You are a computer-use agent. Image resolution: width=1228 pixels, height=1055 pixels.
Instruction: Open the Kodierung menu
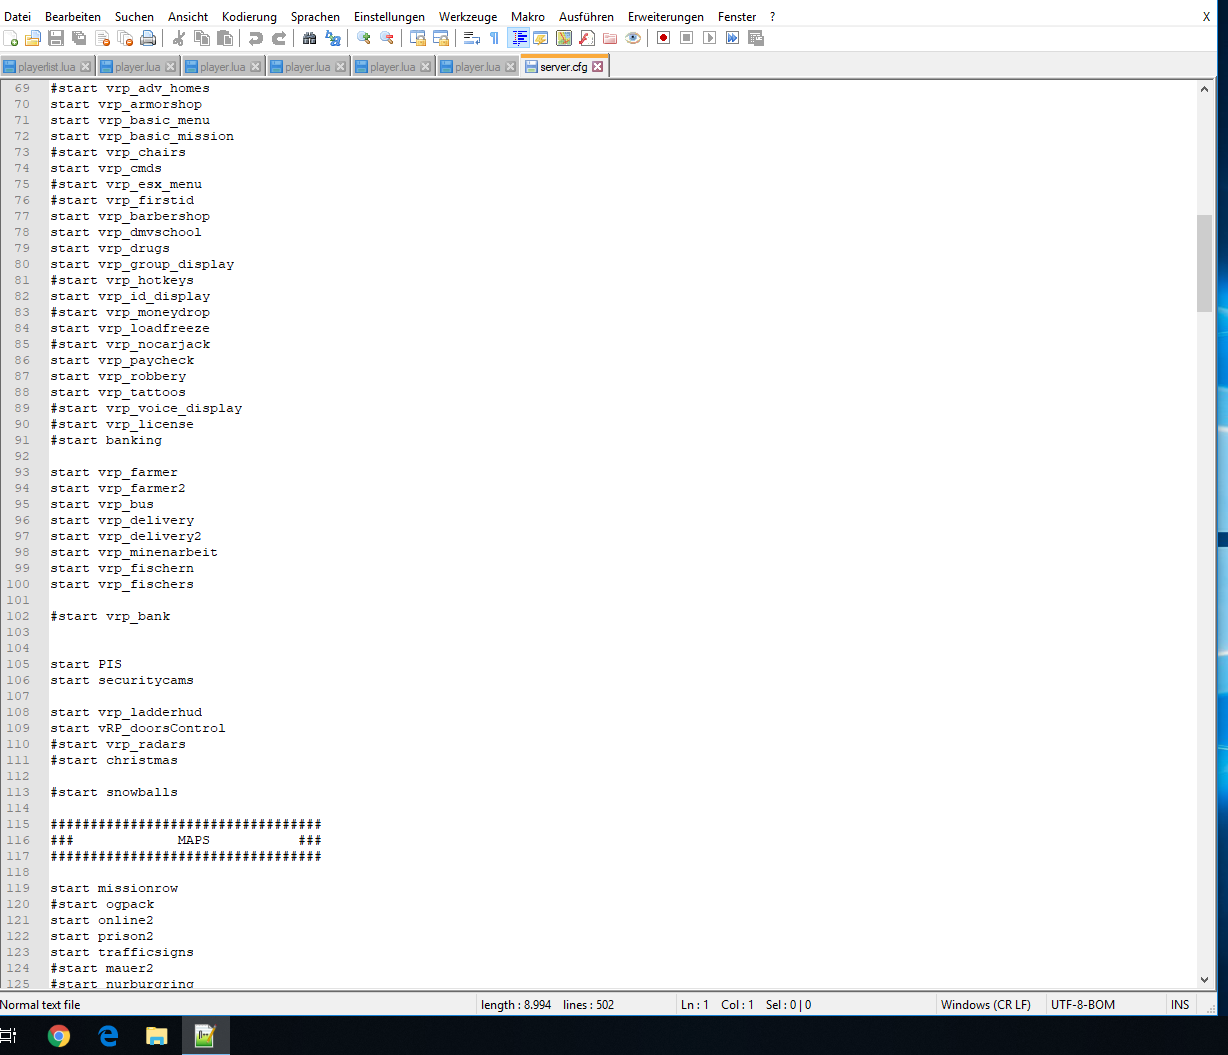click(x=249, y=16)
